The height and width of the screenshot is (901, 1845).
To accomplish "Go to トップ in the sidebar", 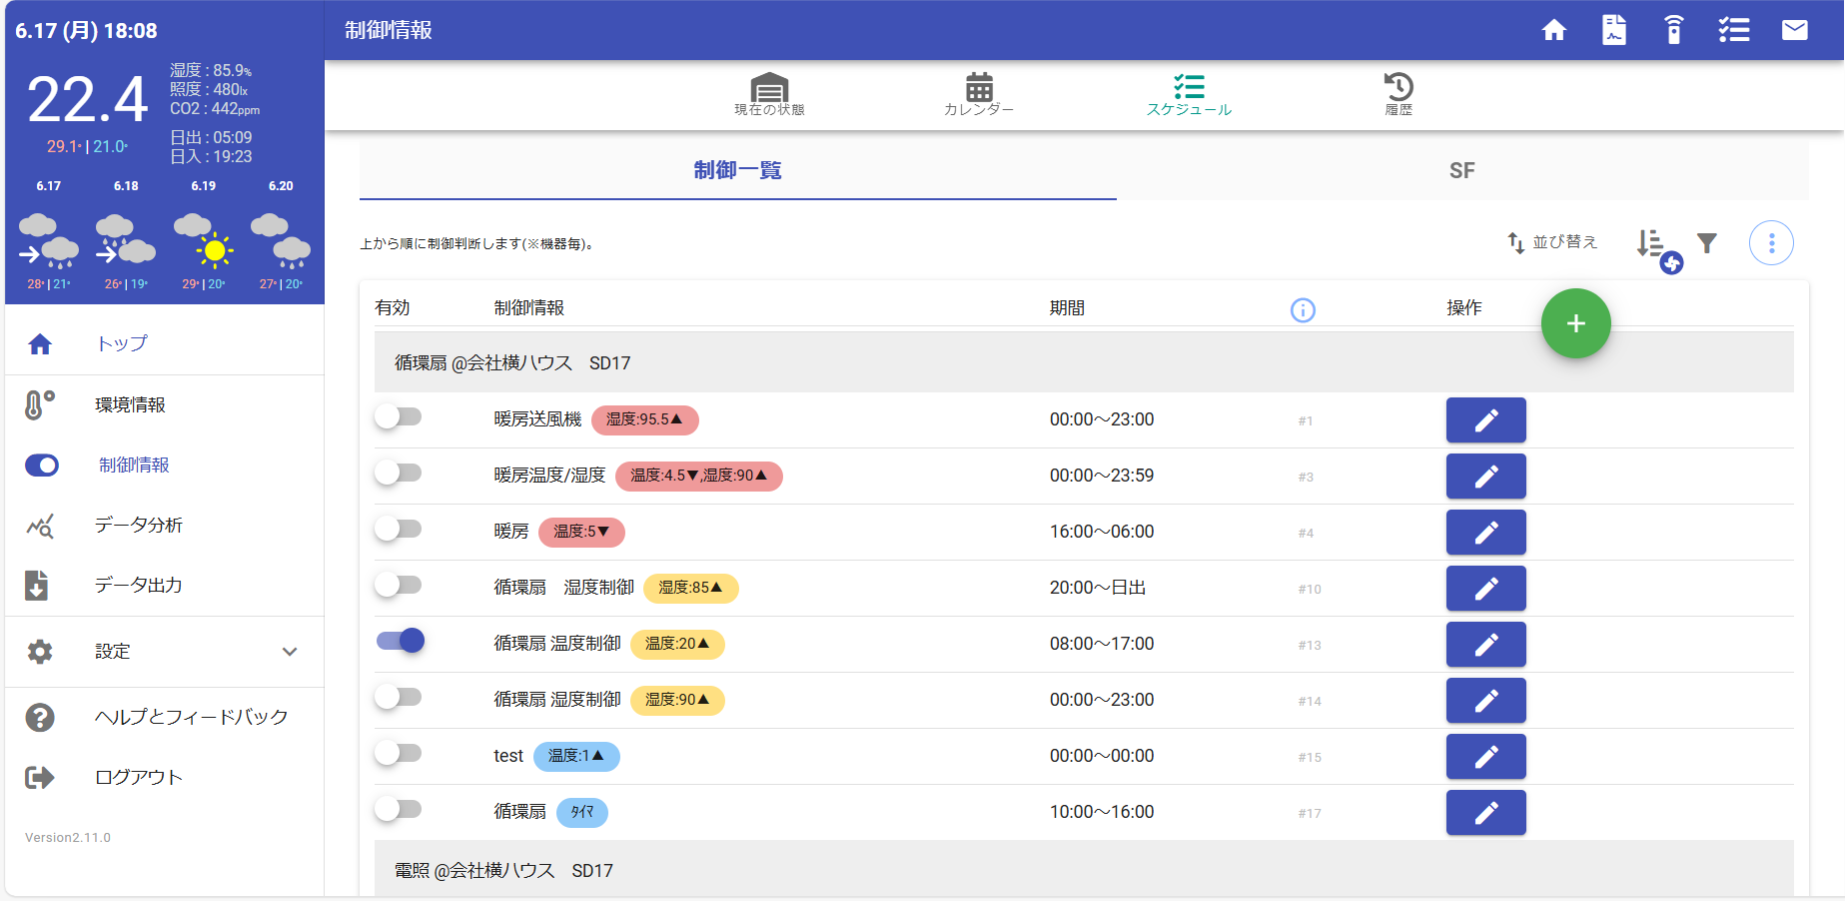I will (x=122, y=343).
